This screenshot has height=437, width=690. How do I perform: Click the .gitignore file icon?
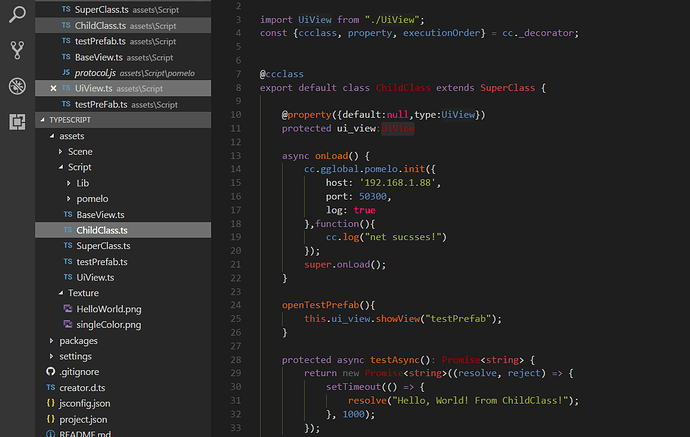51,371
